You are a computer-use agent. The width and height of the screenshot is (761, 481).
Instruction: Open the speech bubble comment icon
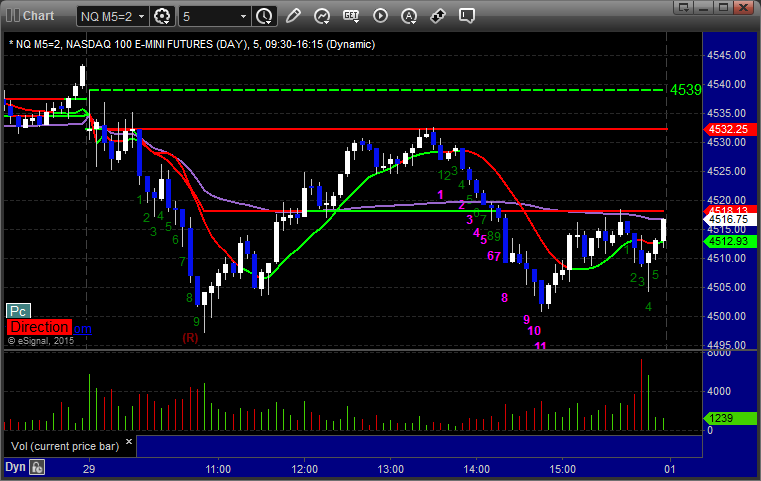(467, 16)
